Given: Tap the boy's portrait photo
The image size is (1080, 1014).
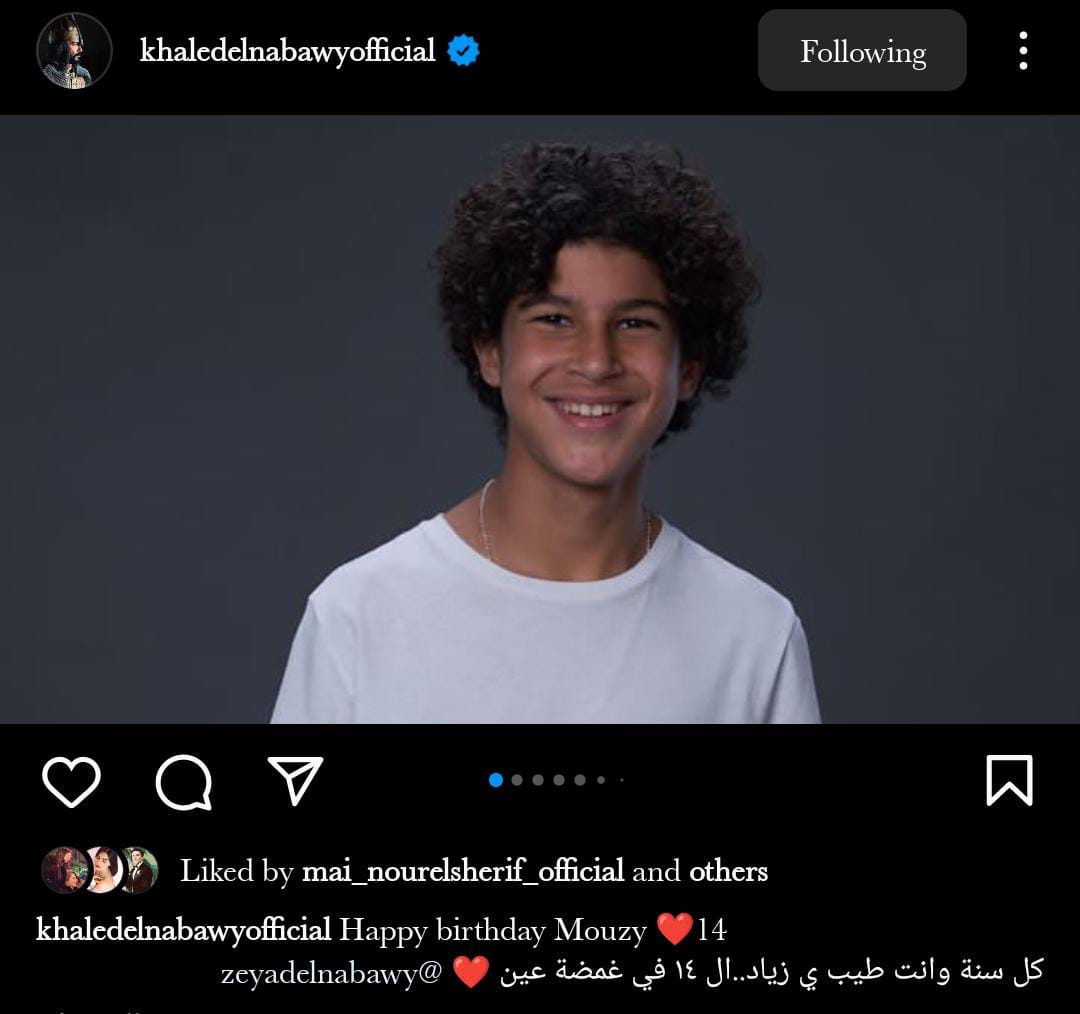Looking at the screenshot, I should click(x=540, y=419).
